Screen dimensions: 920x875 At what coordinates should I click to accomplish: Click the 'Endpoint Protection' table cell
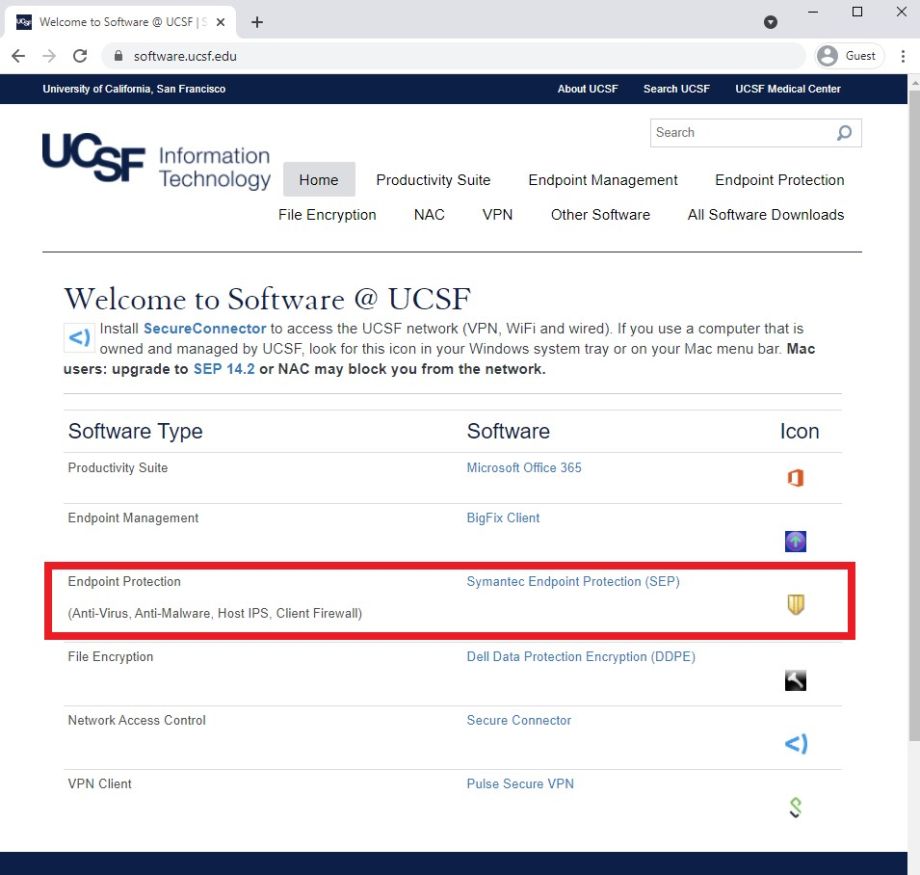pyautogui.click(x=124, y=582)
